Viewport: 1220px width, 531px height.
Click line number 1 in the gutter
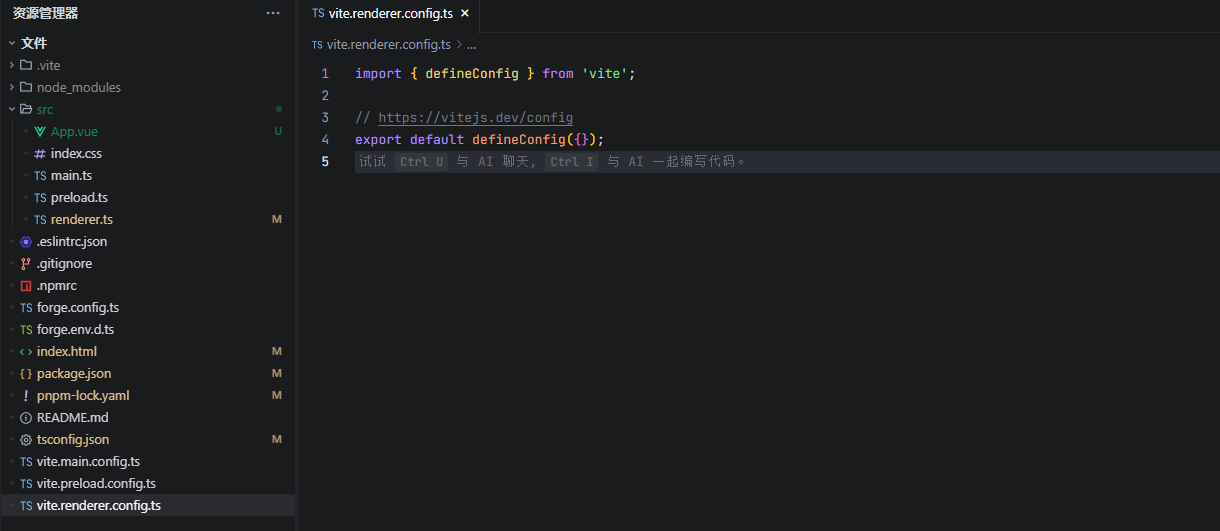click(324, 74)
